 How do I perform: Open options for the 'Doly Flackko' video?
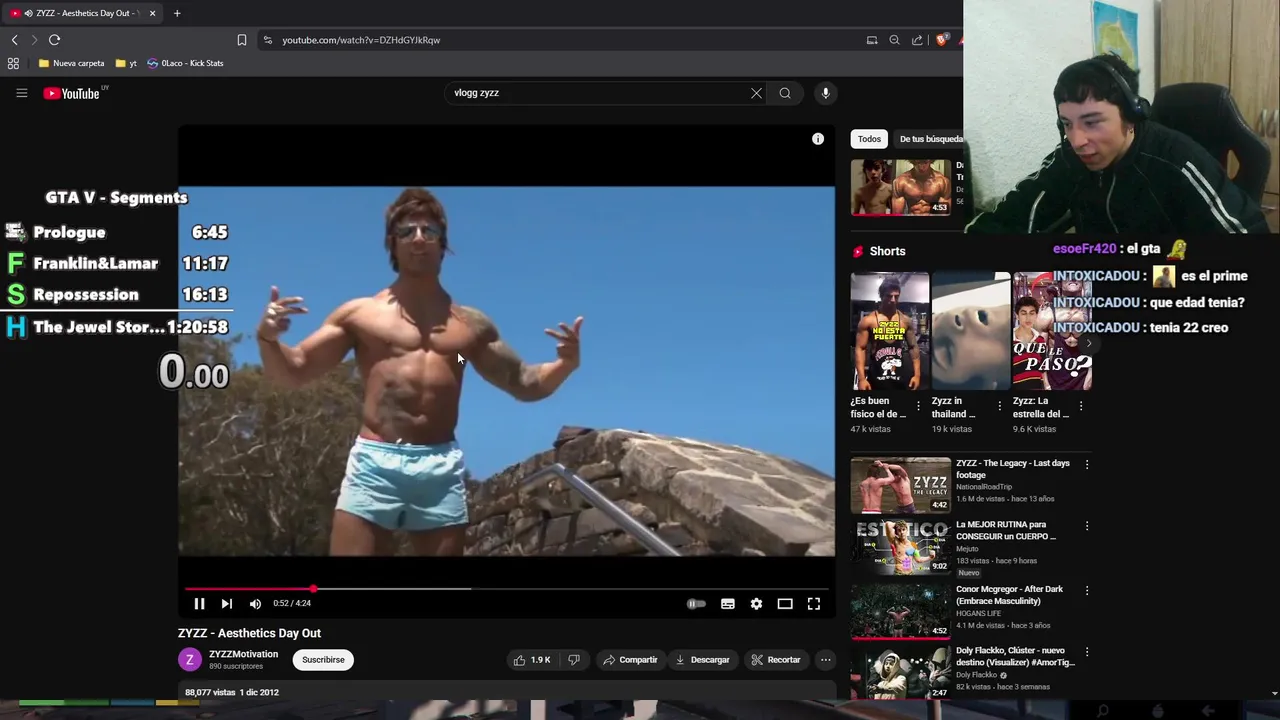pyautogui.click(x=1087, y=651)
